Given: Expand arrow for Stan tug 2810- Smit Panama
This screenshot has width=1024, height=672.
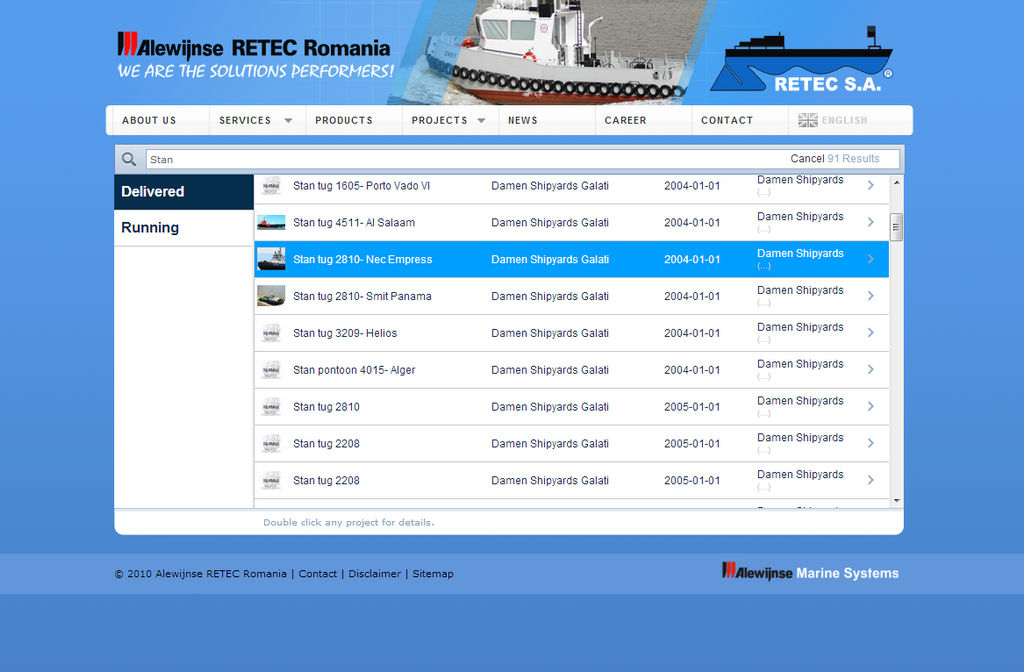Looking at the screenshot, I should [x=871, y=296].
